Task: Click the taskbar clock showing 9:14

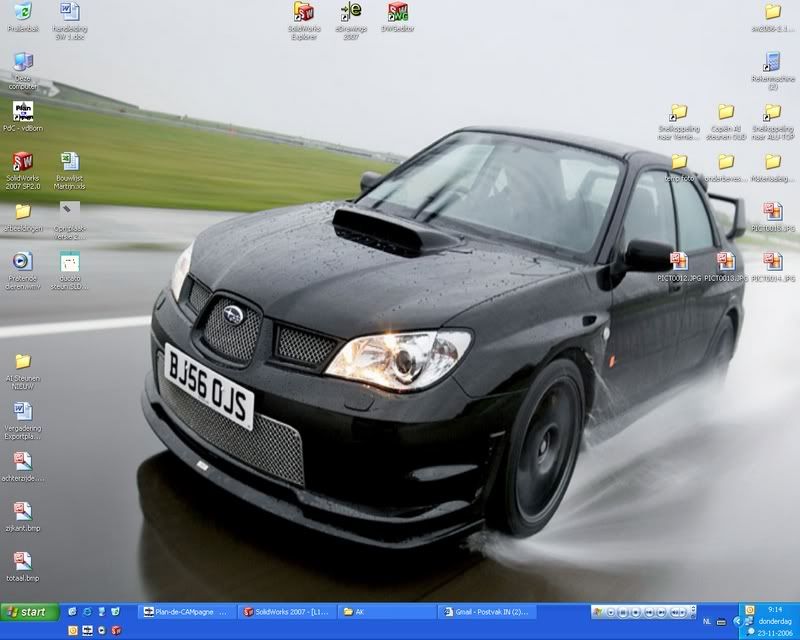Action: (774, 609)
